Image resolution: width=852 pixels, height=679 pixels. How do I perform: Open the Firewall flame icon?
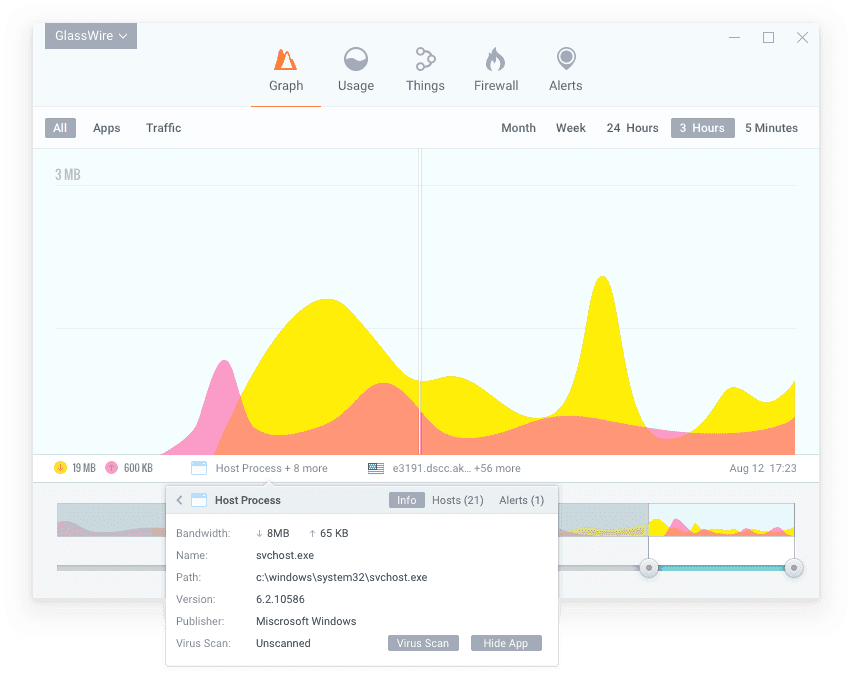(496, 59)
